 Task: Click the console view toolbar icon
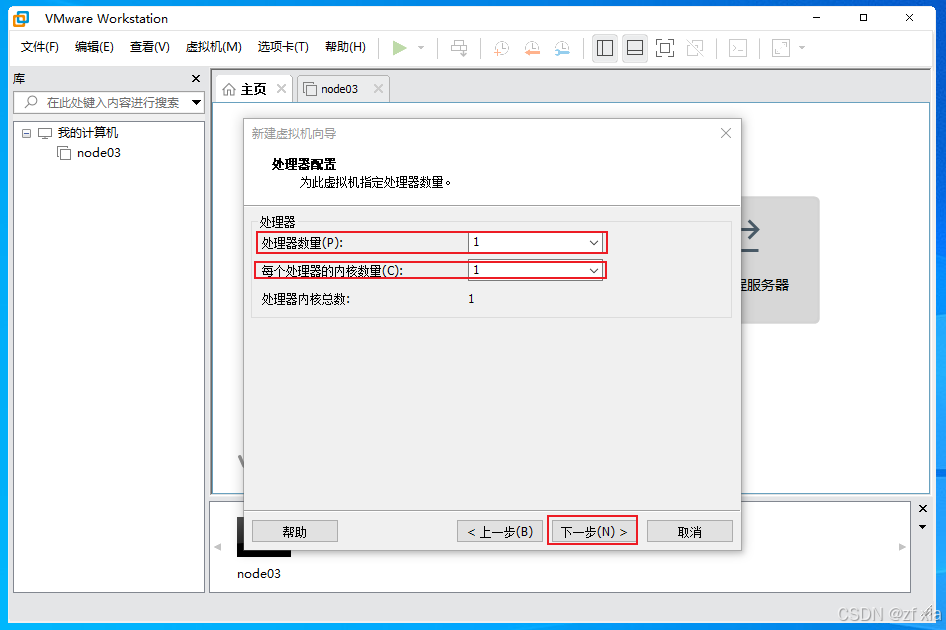point(738,48)
